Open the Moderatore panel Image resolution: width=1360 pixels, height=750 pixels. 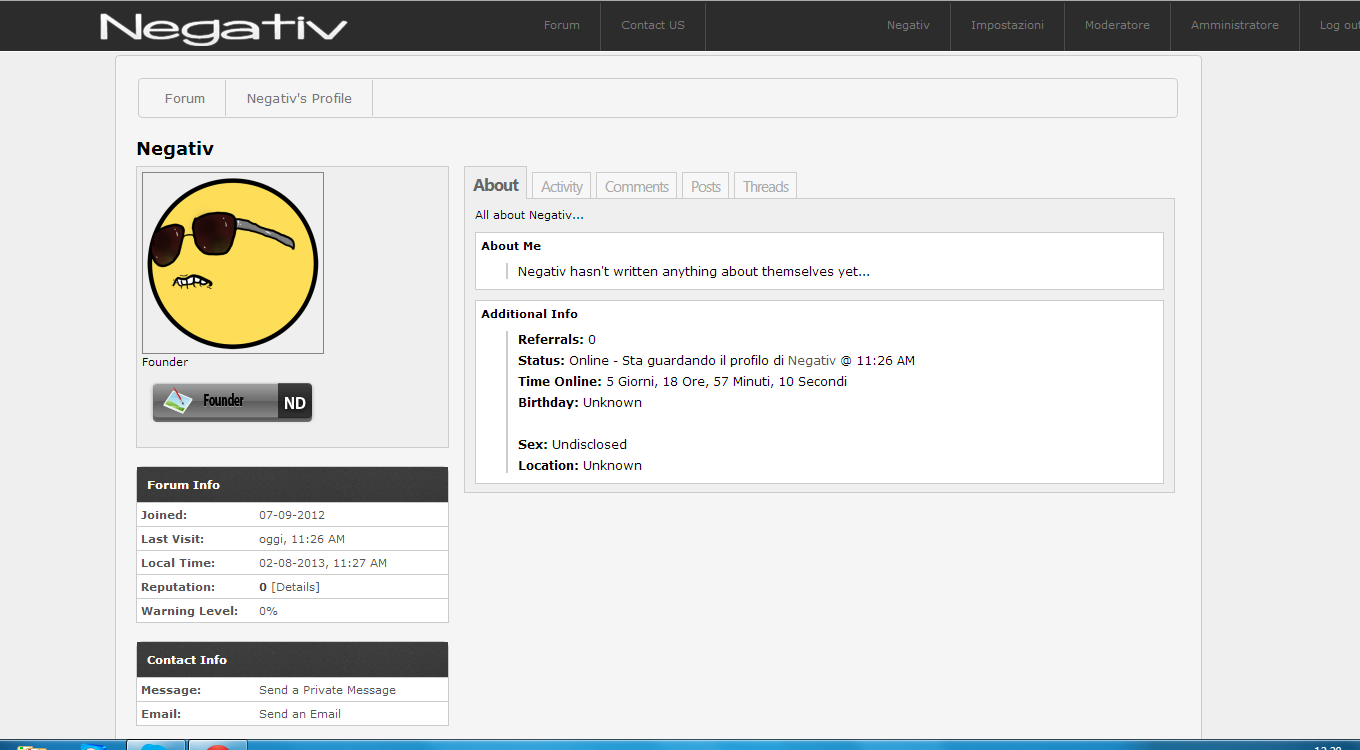[x=1117, y=26]
